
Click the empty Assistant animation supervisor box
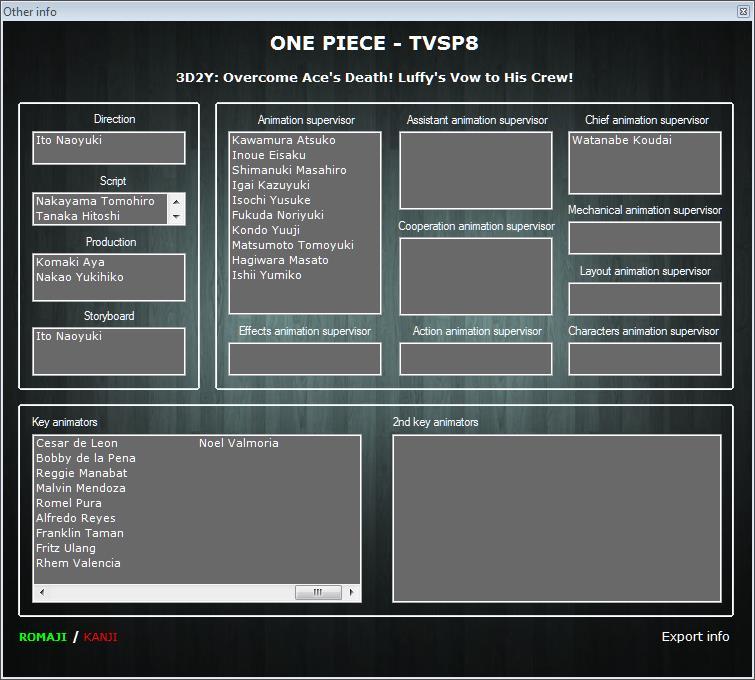pyautogui.click(x=476, y=170)
